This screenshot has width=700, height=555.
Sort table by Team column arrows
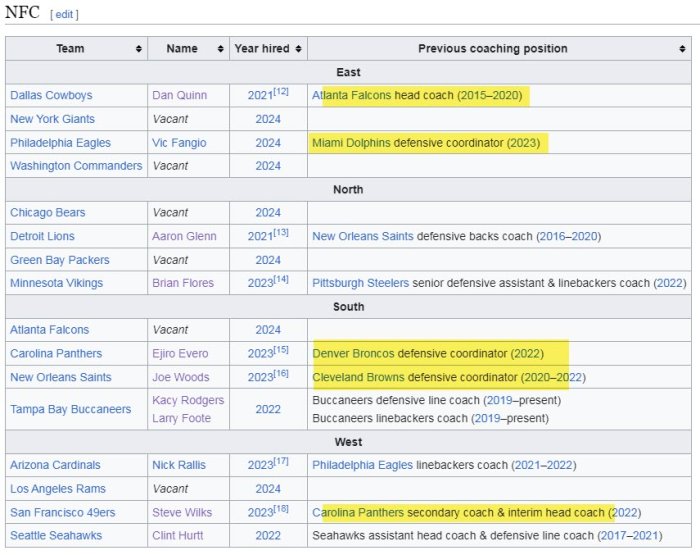[x=139, y=49]
